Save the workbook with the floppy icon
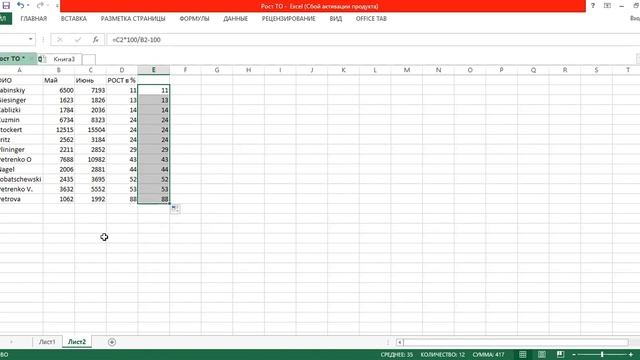This screenshot has height=360, width=640. [x=6, y=5]
